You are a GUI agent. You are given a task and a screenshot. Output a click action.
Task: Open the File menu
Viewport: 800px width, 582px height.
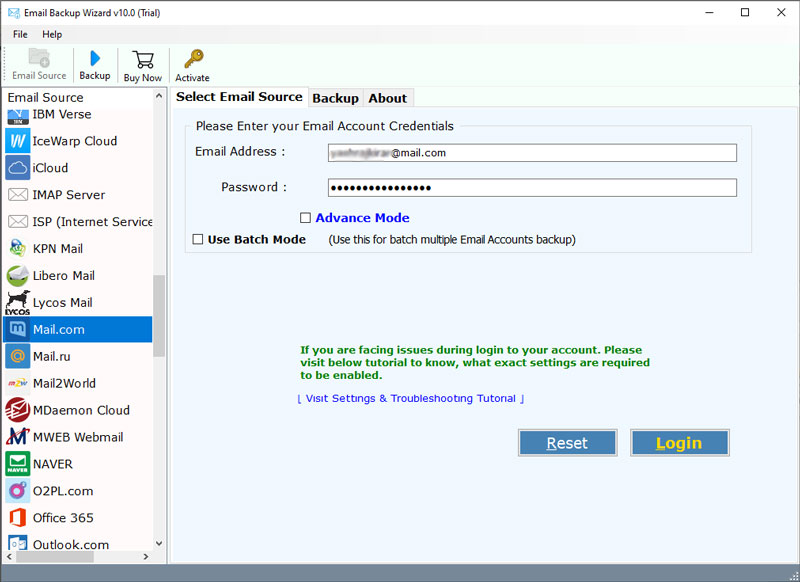tap(20, 34)
